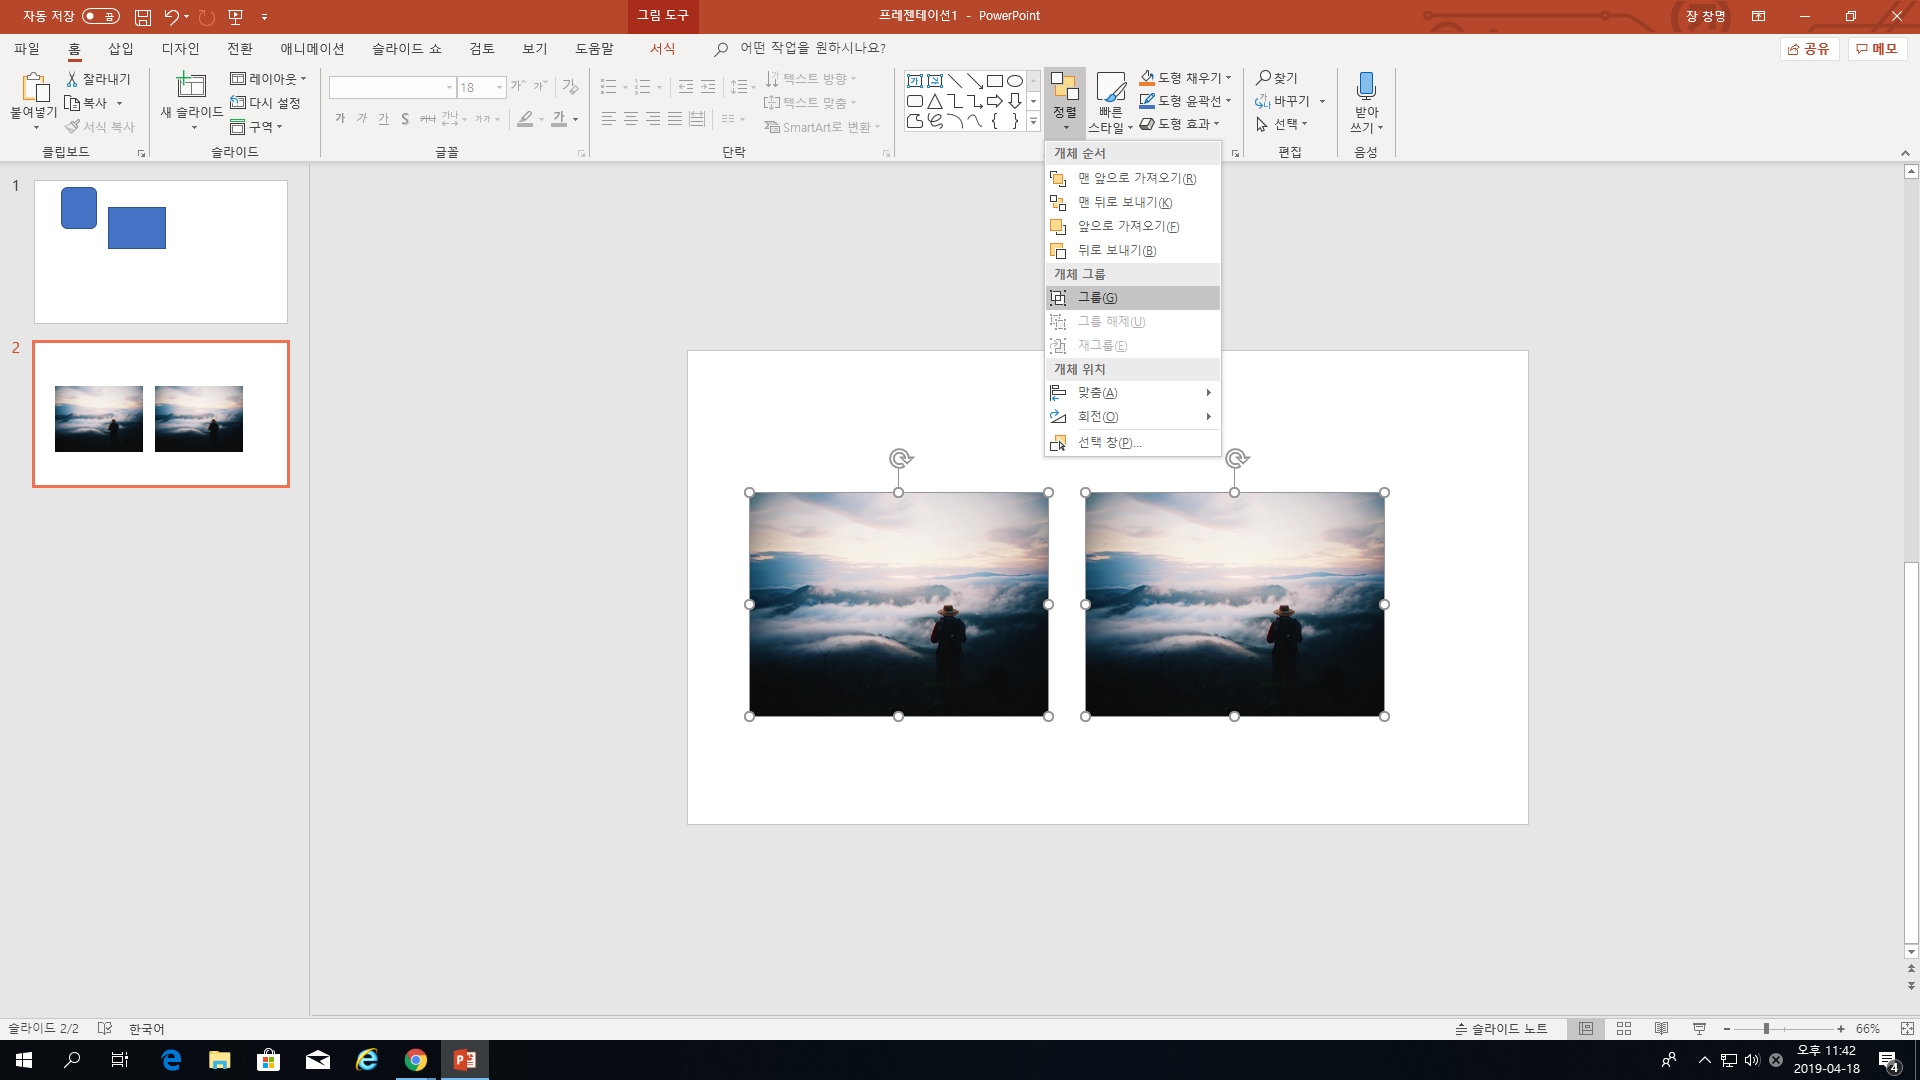Click the left image rotation handle

900,459
